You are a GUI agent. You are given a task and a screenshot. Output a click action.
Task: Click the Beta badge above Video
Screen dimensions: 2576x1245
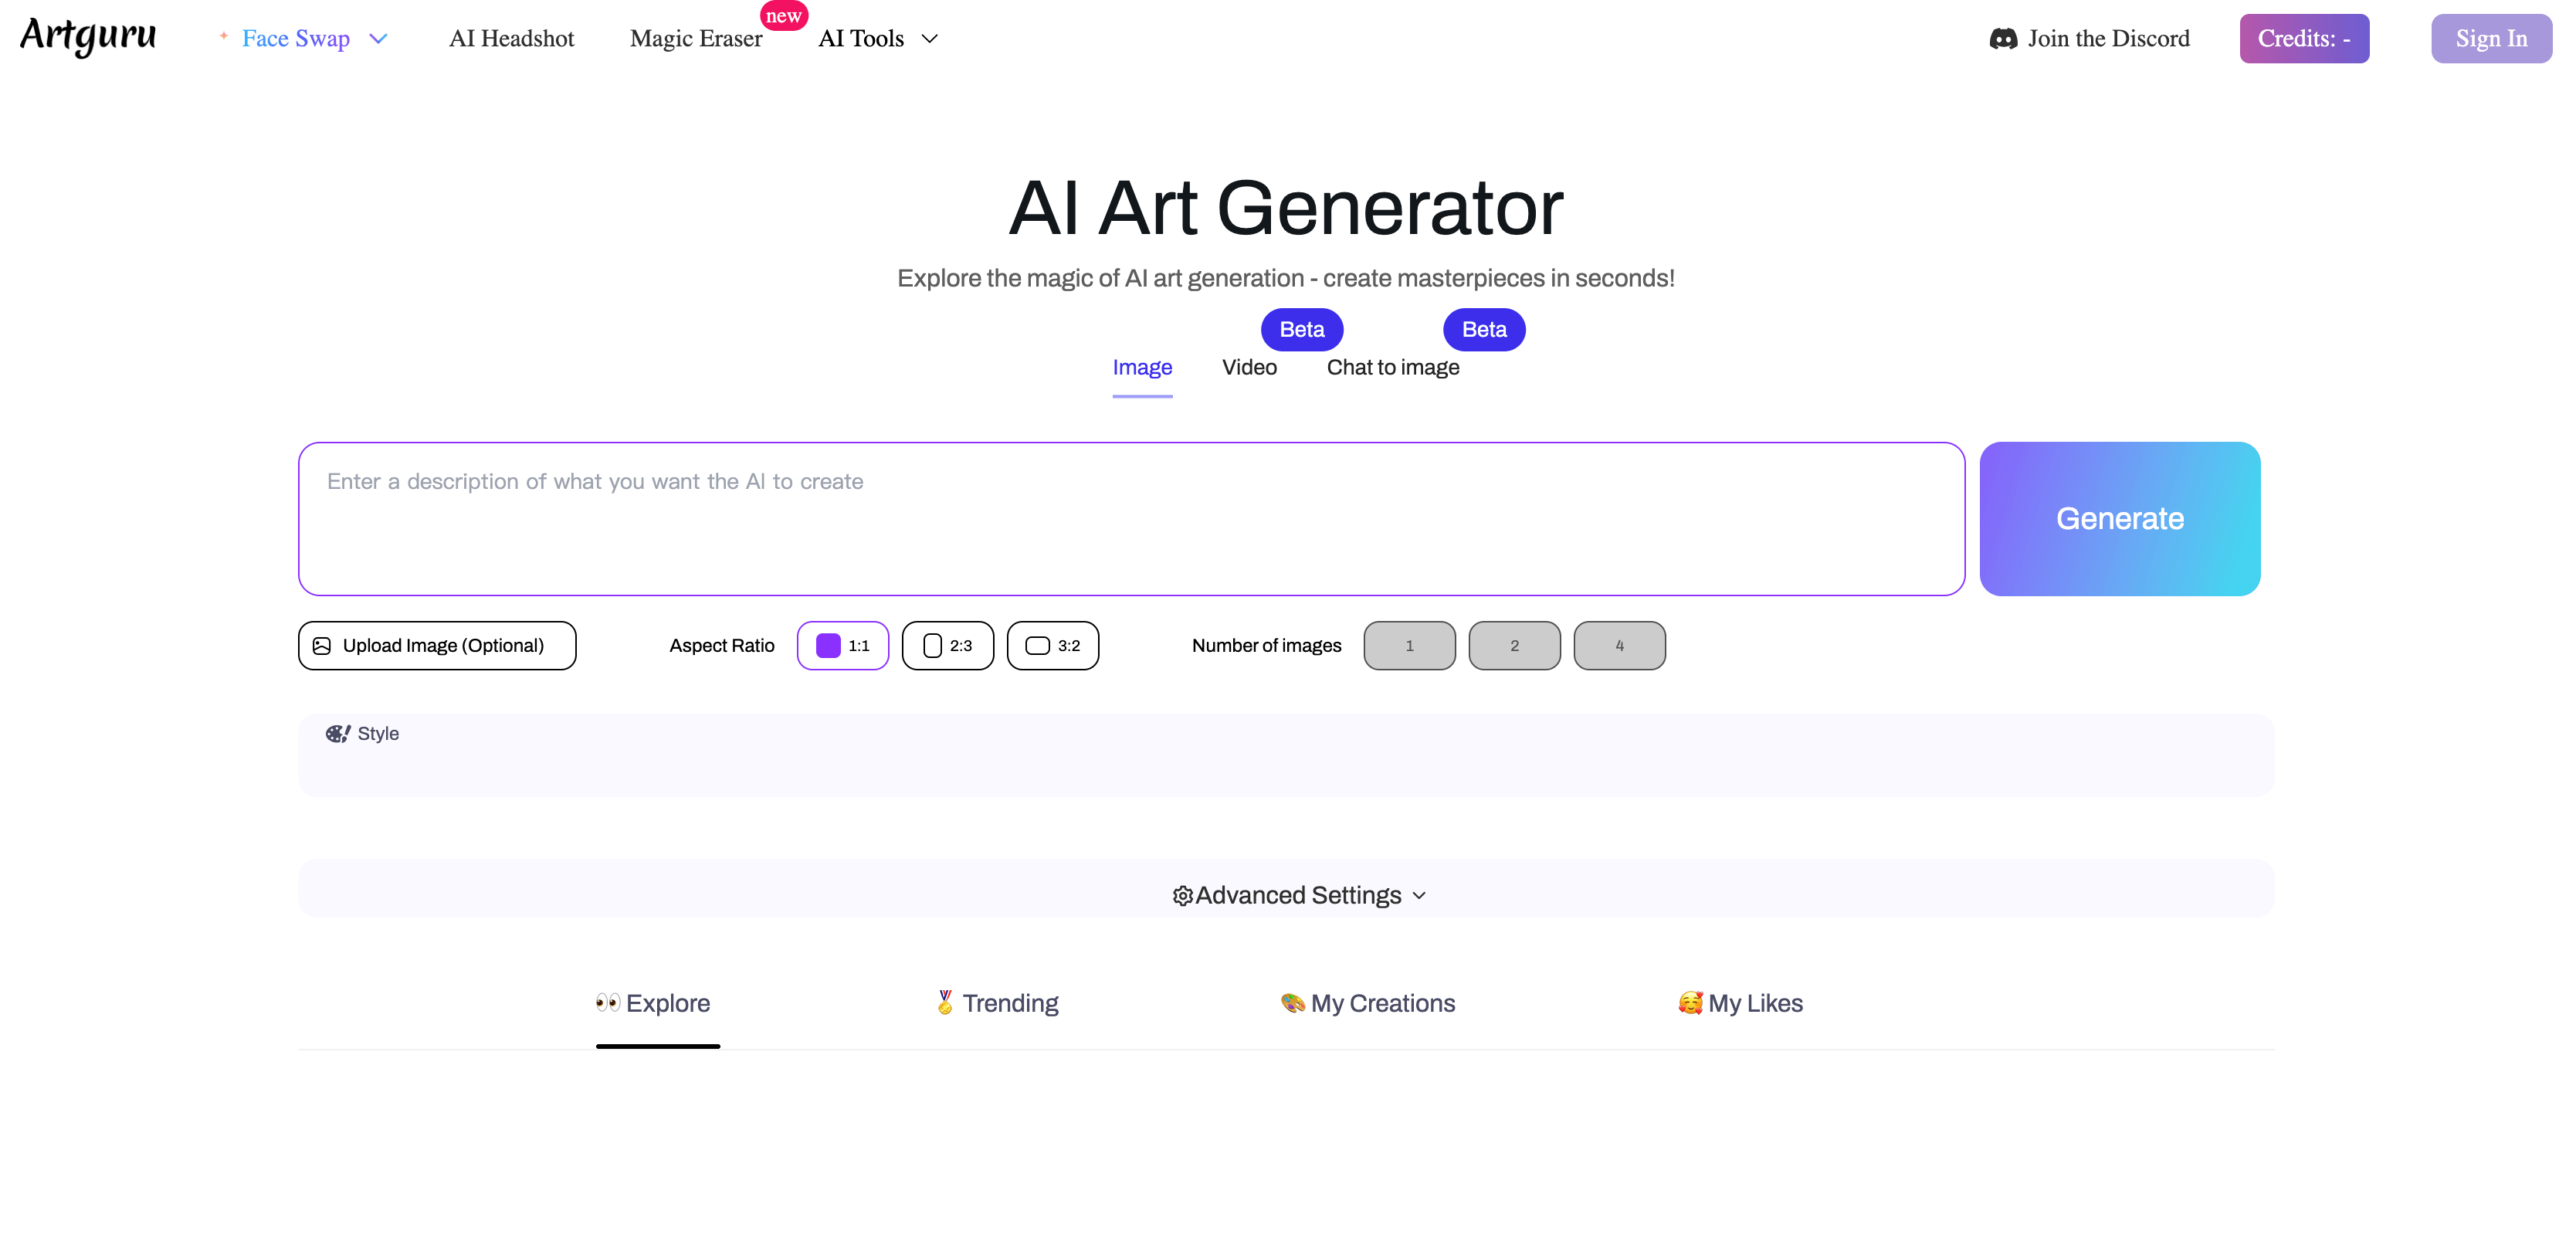click(1302, 330)
